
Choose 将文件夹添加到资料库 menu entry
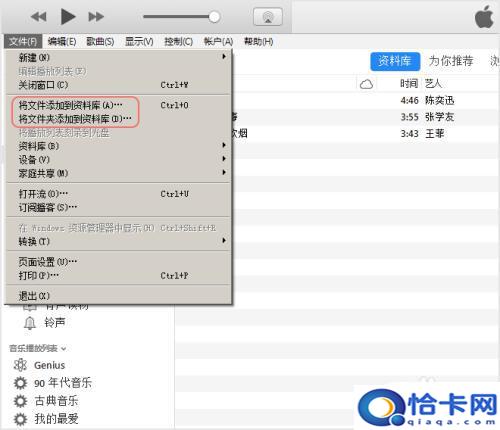pos(75,119)
